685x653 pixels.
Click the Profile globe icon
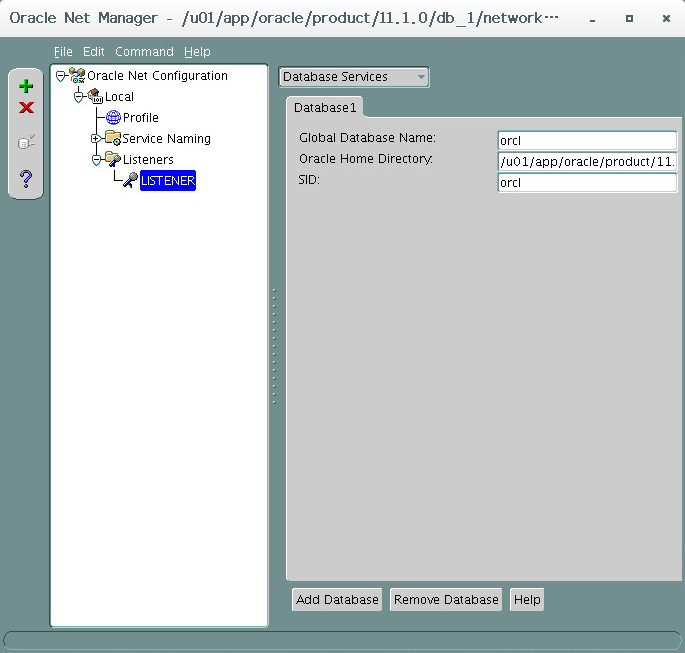pos(113,117)
